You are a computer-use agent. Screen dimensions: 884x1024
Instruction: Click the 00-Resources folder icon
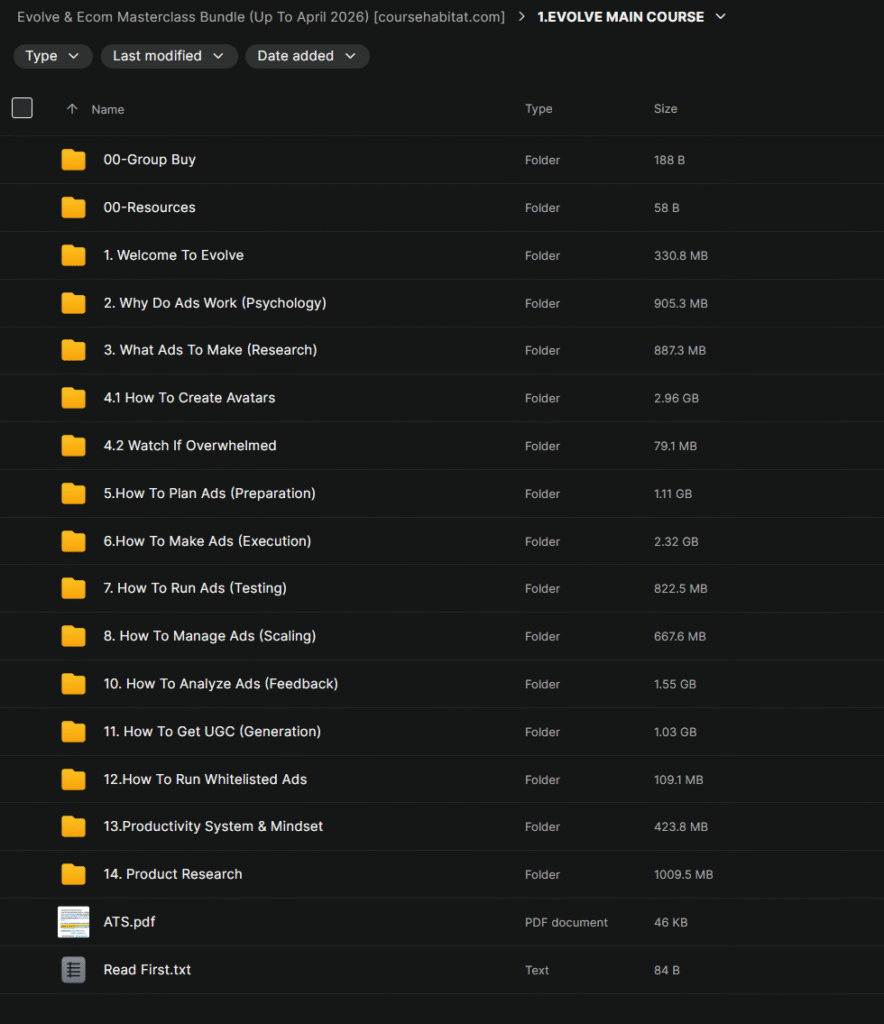[73, 208]
